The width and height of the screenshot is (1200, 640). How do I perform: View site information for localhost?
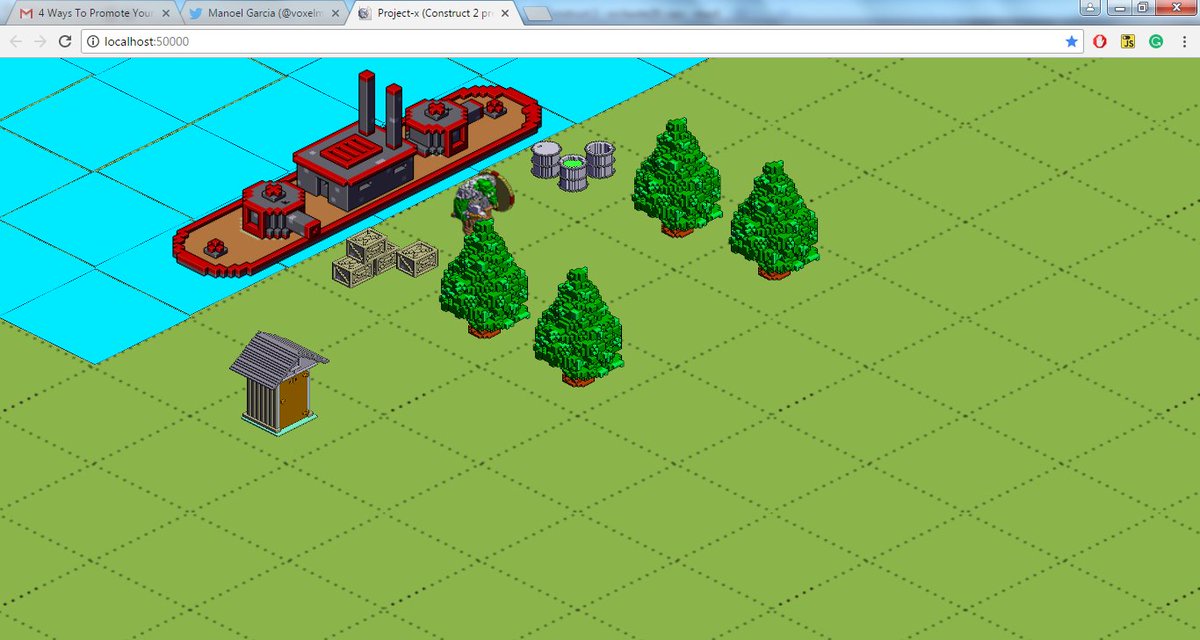(93, 42)
